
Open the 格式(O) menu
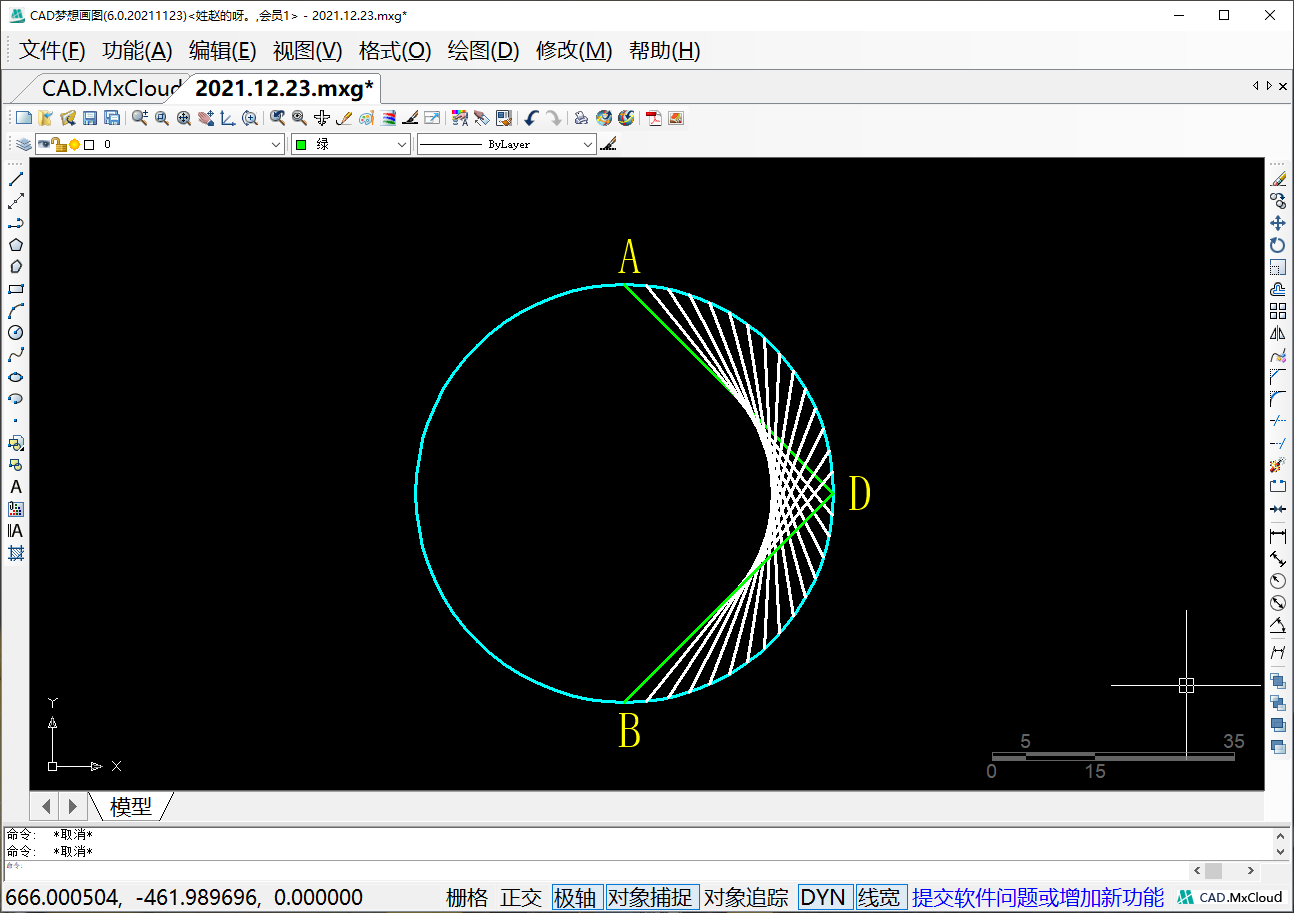click(395, 51)
